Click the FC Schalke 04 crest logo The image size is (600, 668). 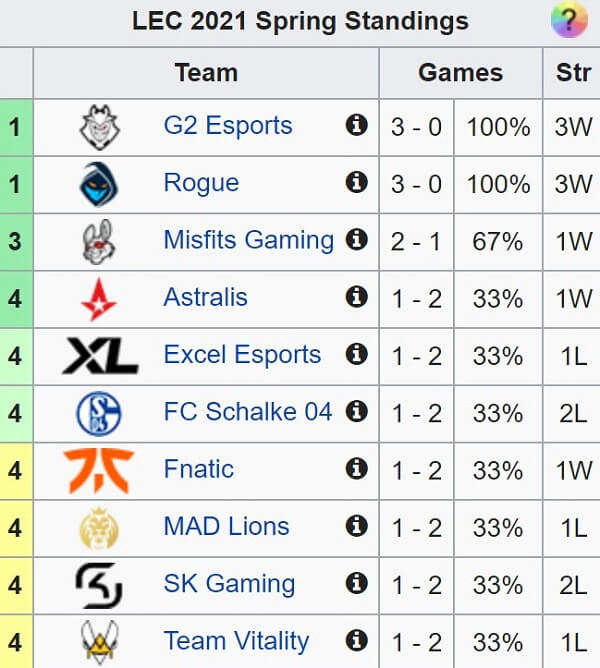tap(99, 413)
